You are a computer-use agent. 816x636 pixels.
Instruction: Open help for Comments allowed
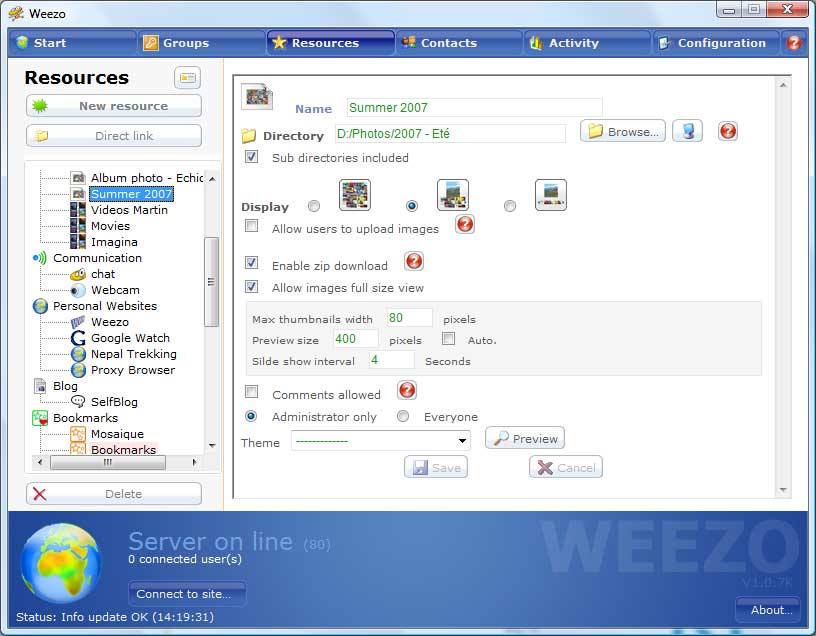[407, 390]
